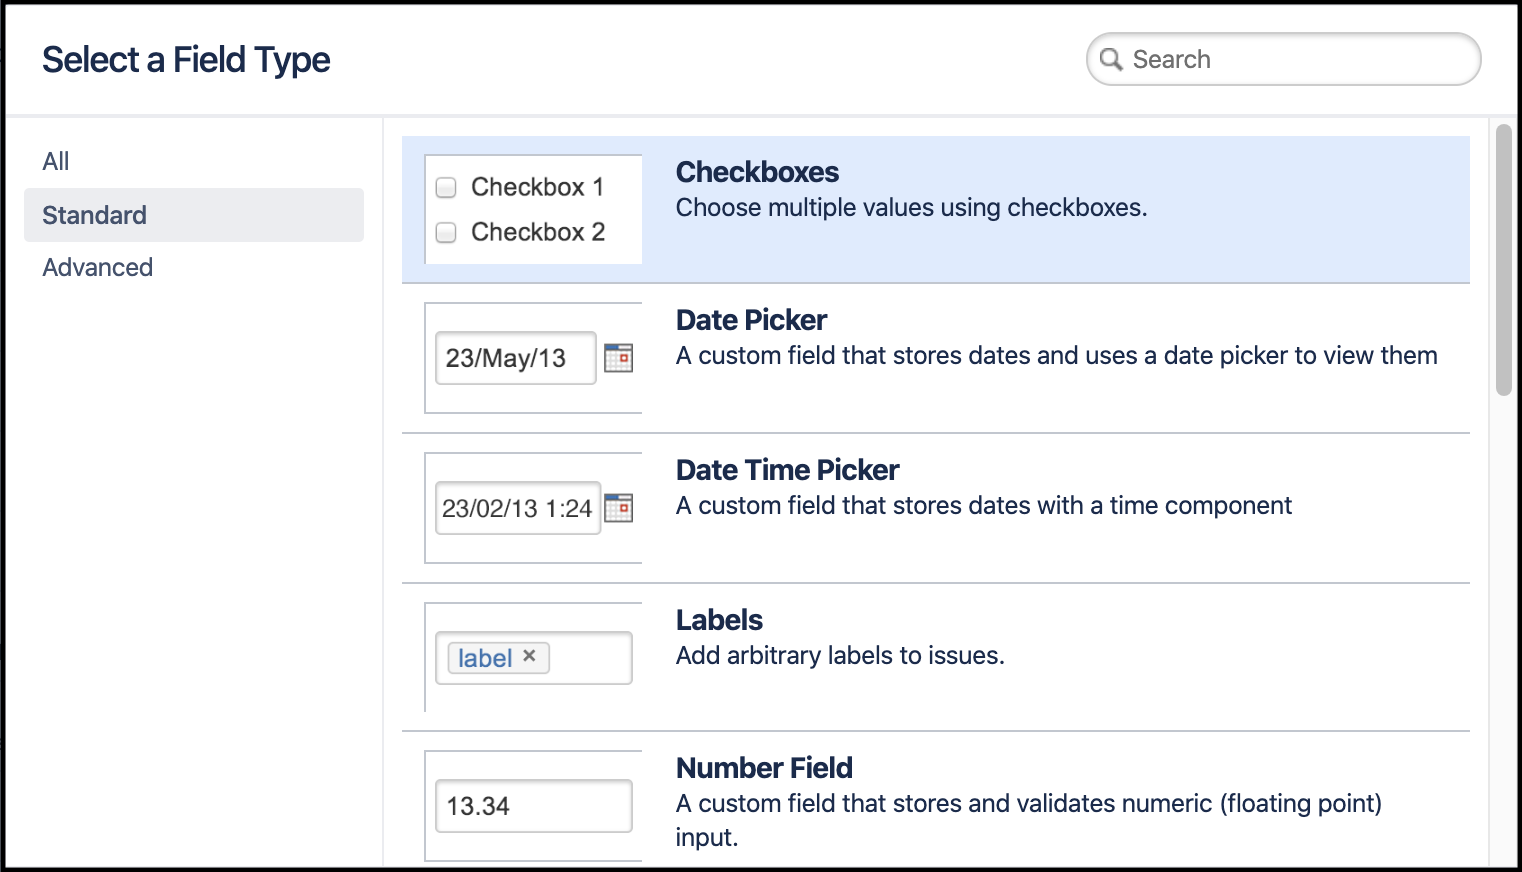
Task: Click the 23/02/13 1:24 datetime preview field
Action: click(x=517, y=508)
